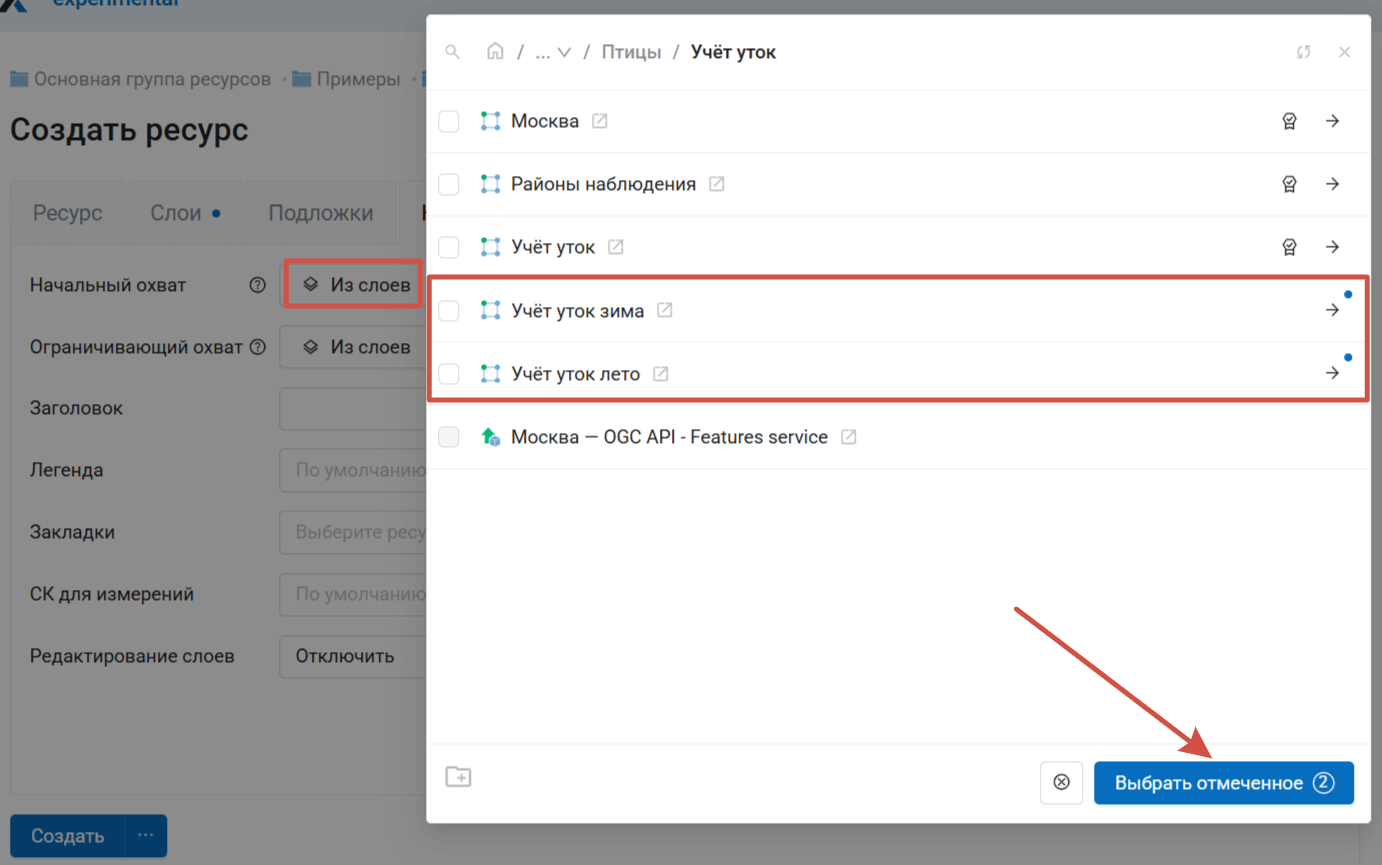Viewport: 1382px width, 865px height.
Task: Go to the home folder icon in breadcrumb
Action: [495, 52]
